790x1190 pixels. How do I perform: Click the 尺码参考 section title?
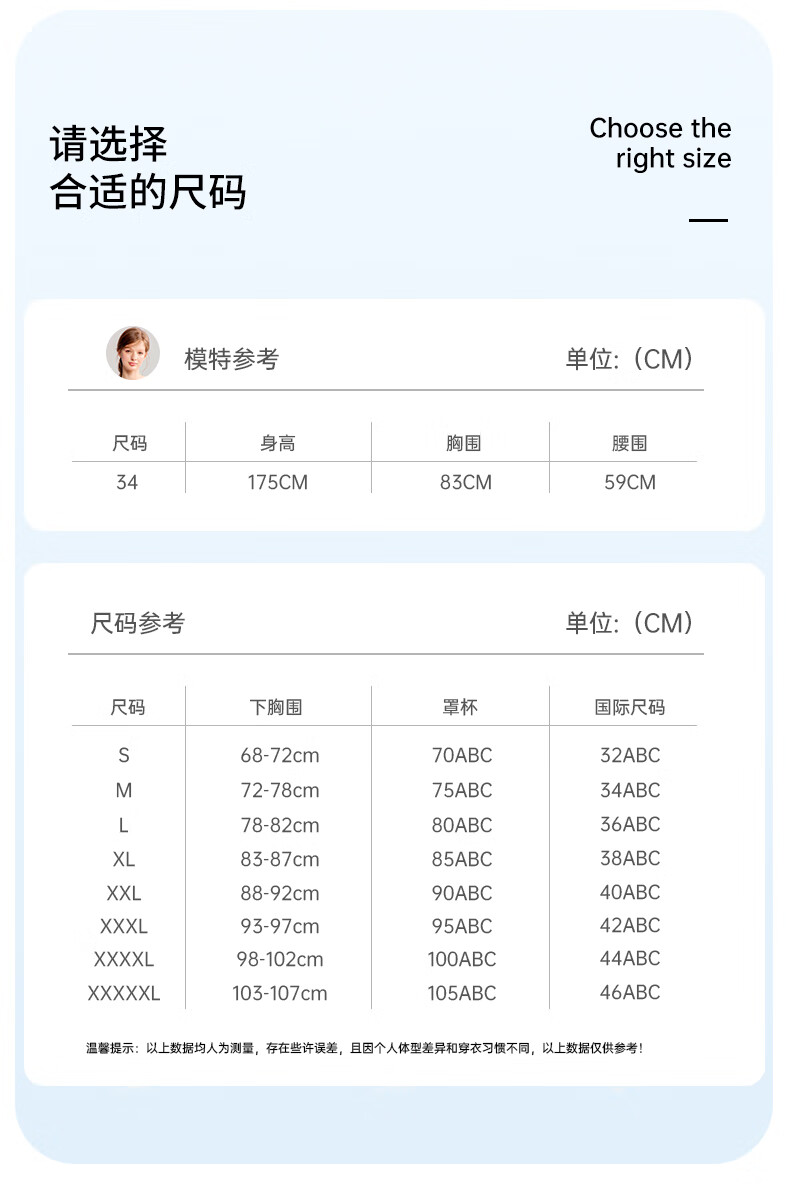pyautogui.click(x=137, y=623)
